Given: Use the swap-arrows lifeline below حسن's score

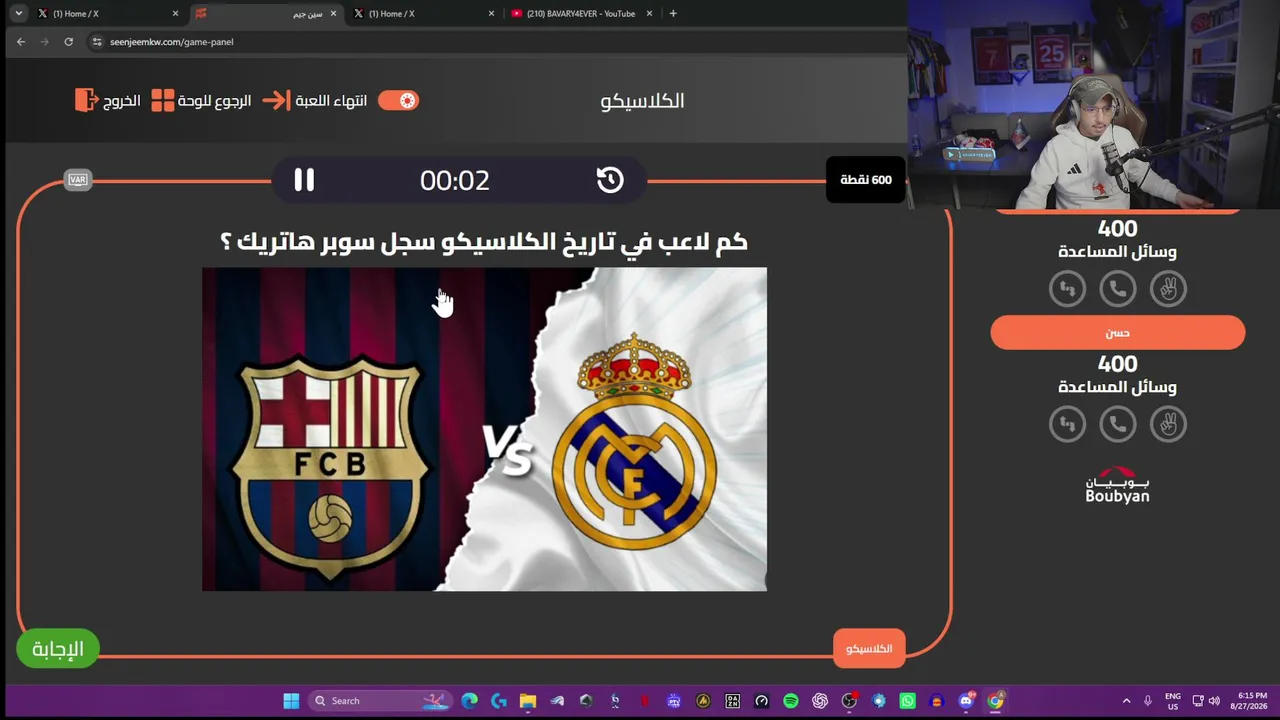Looking at the screenshot, I should (1067, 424).
